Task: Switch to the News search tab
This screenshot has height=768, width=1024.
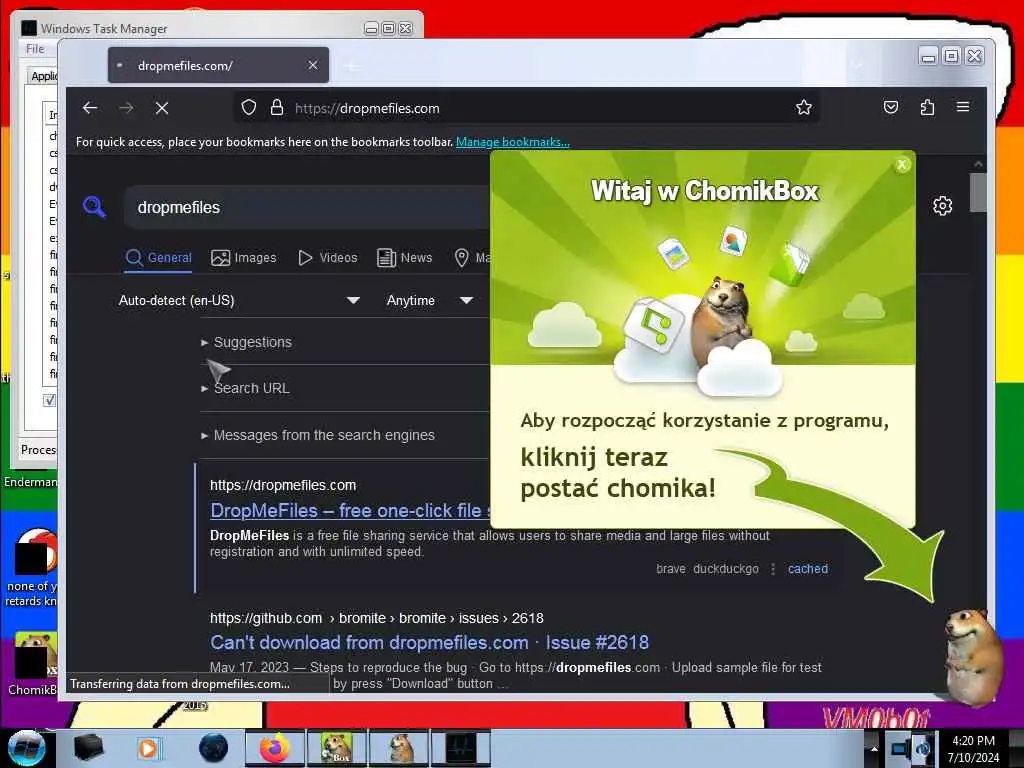Action: tap(405, 258)
